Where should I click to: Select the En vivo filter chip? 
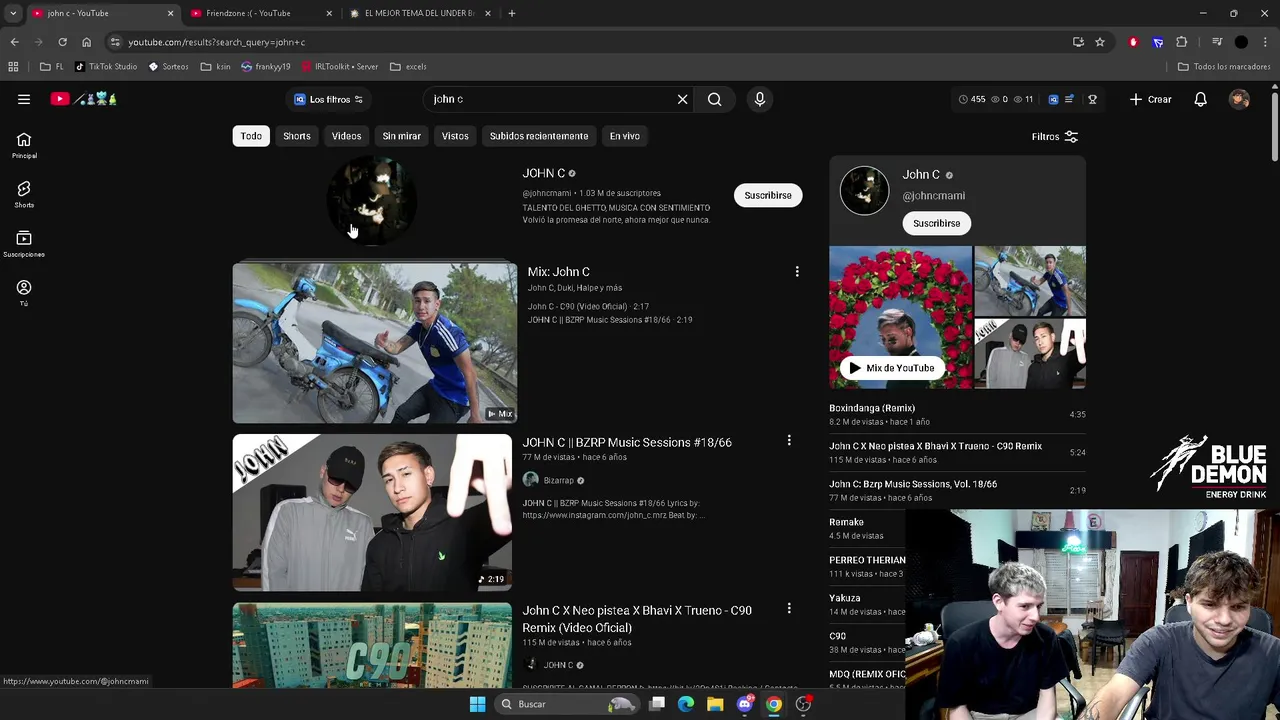click(625, 136)
